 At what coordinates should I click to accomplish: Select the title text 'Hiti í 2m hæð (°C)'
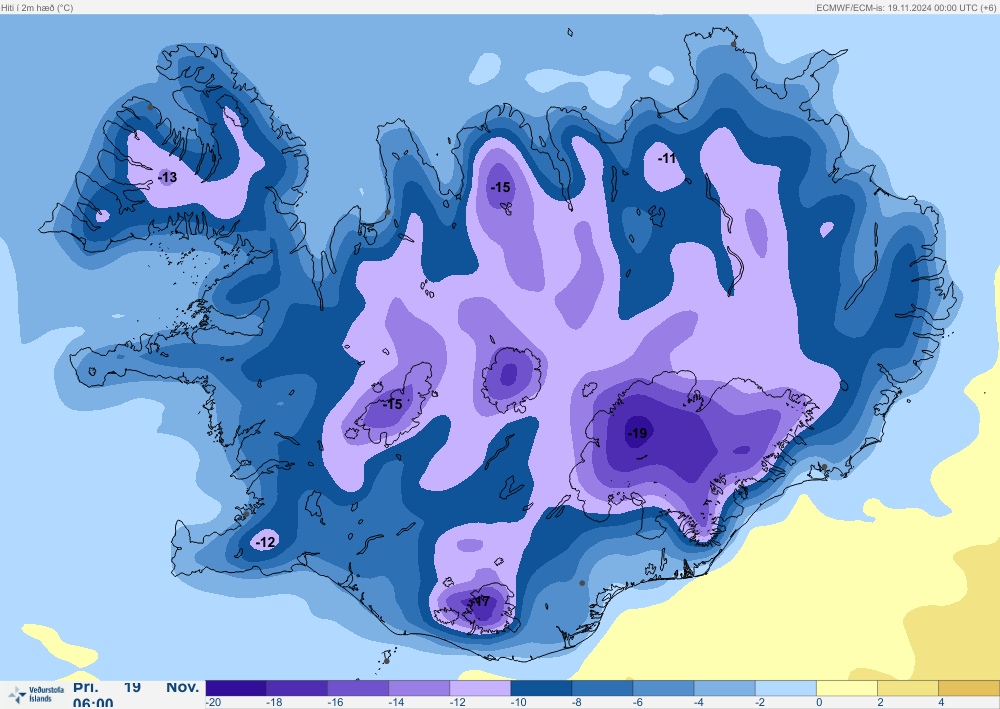[37, 8]
